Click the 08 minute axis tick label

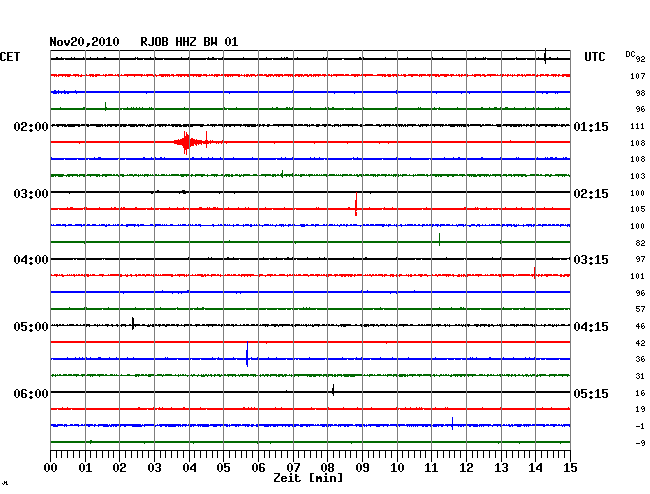[327, 468]
